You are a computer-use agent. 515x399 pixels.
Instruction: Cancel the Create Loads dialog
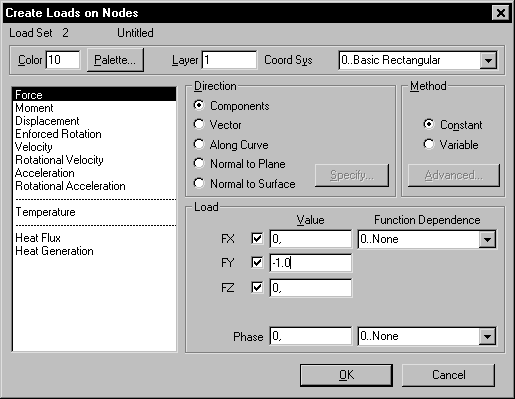(448, 375)
